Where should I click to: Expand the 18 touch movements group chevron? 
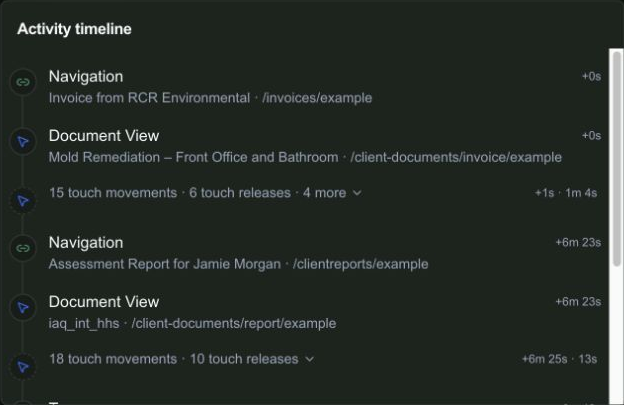310,360
